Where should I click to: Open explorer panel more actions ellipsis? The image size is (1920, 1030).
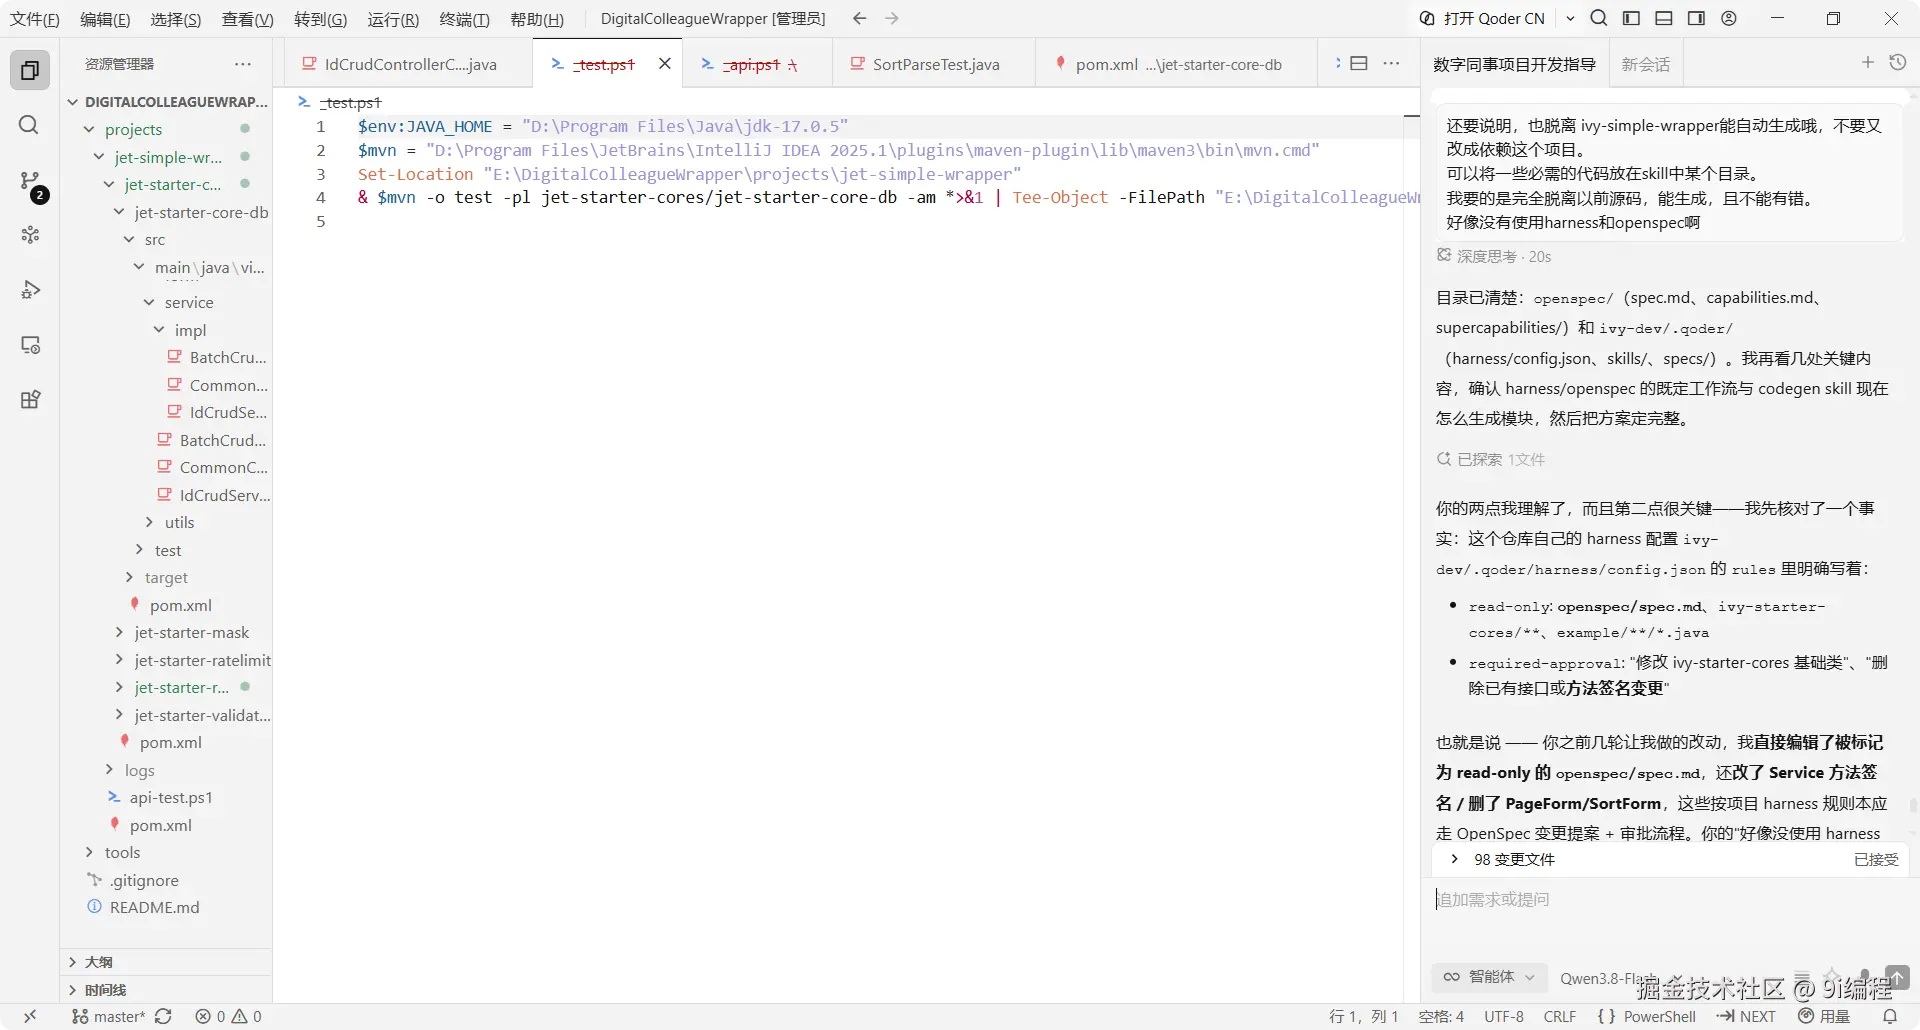click(243, 64)
